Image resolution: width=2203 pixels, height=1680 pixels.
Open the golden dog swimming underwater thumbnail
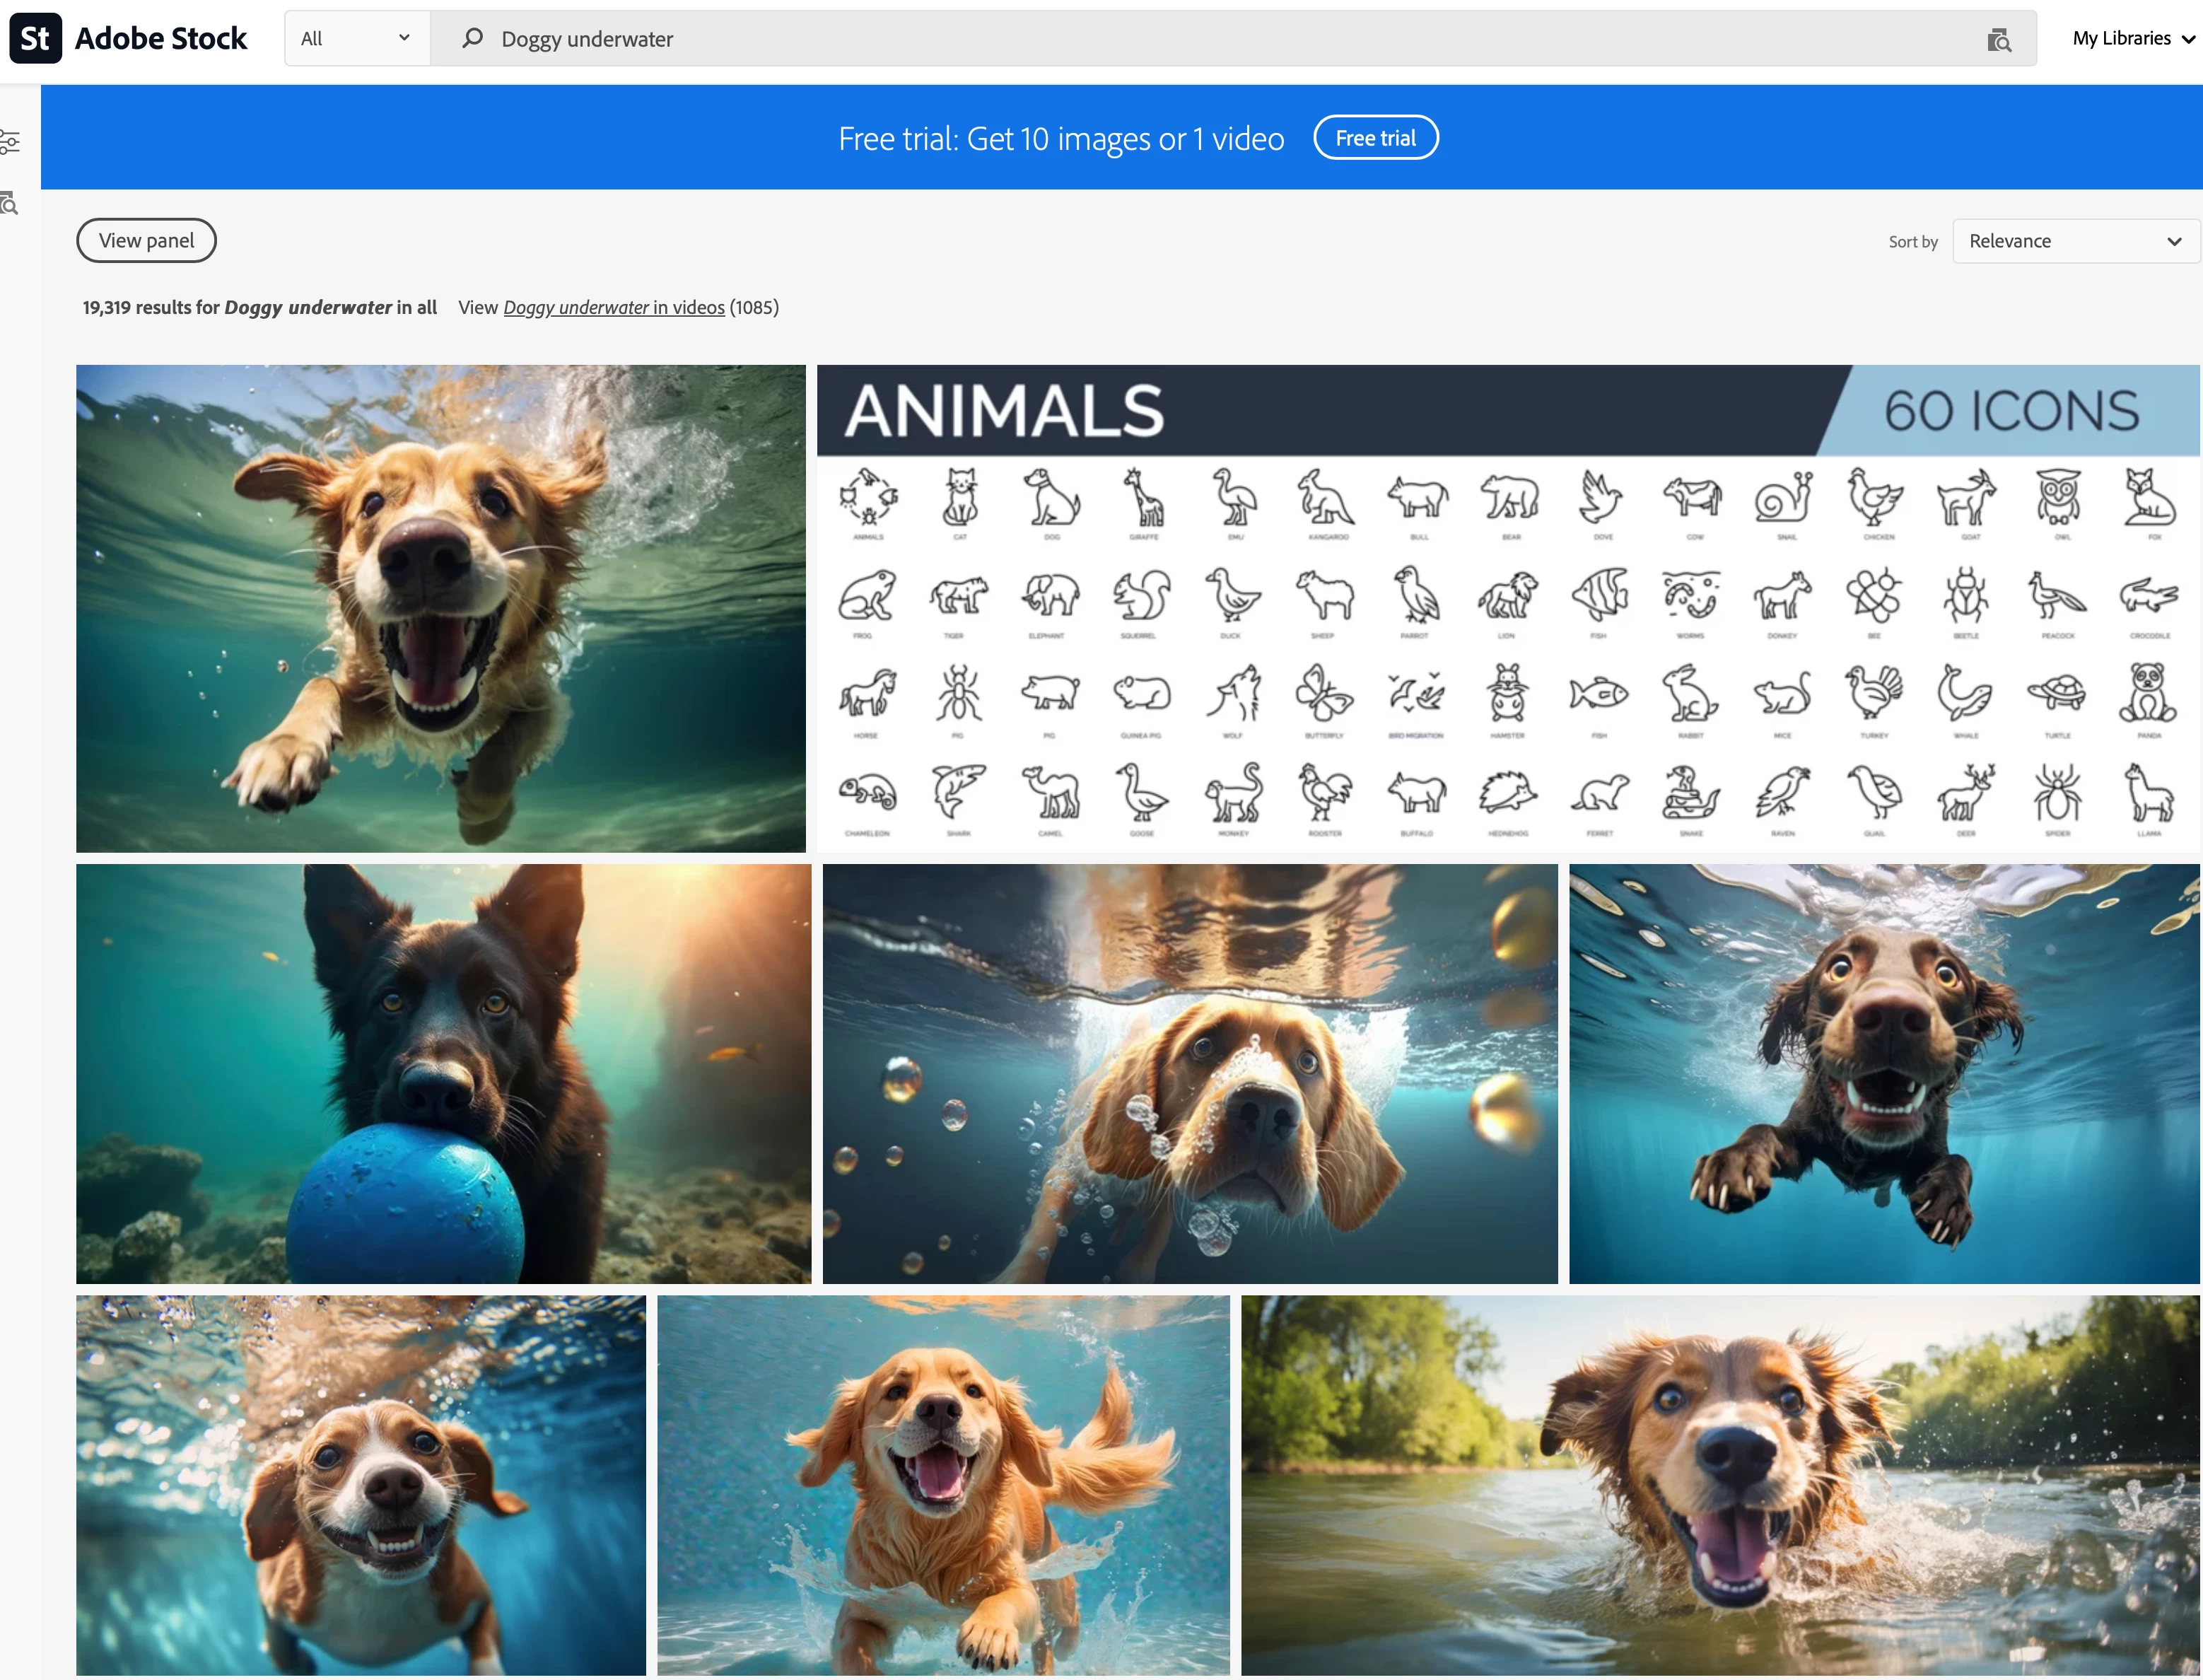(440, 608)
